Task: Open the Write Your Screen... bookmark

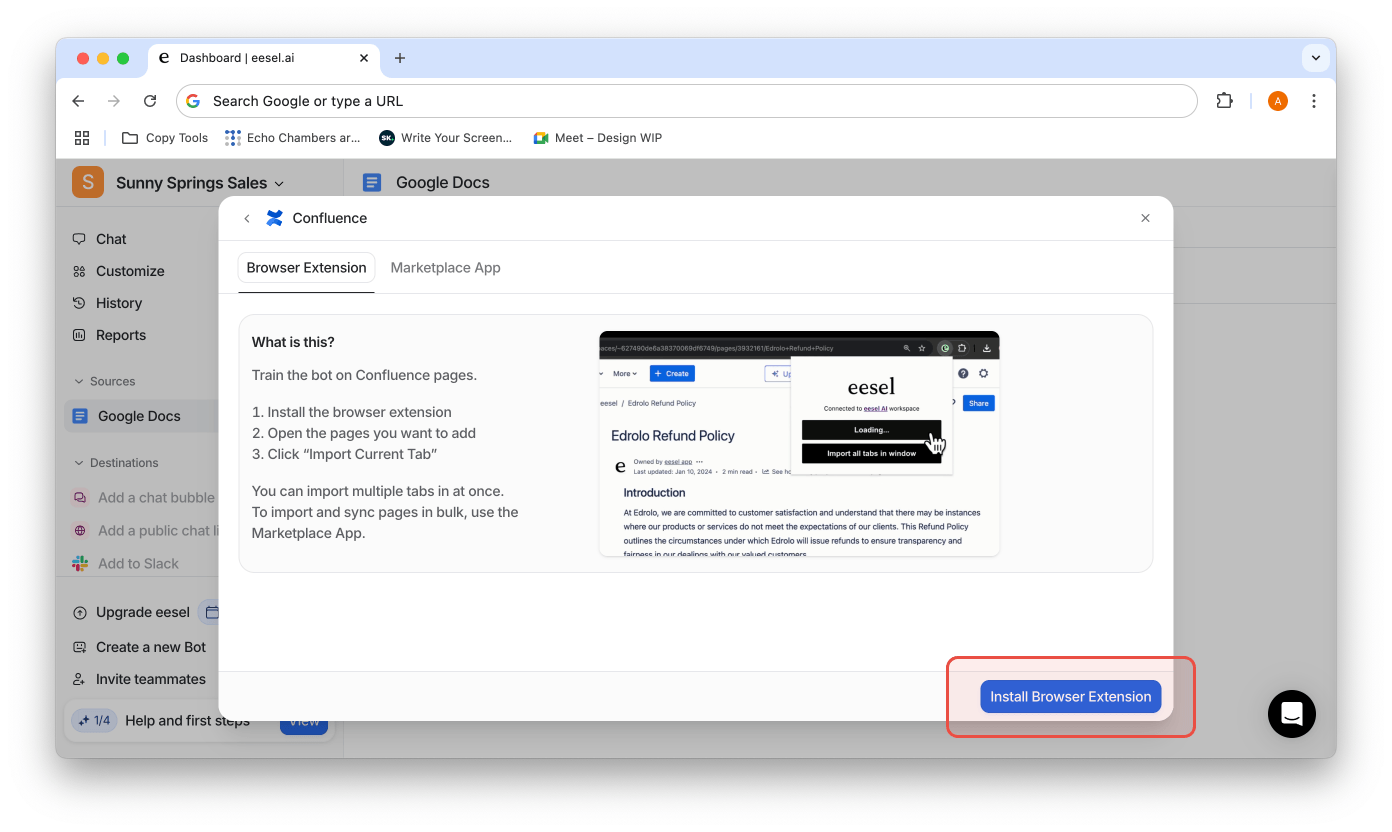Action: pos(446,138)
